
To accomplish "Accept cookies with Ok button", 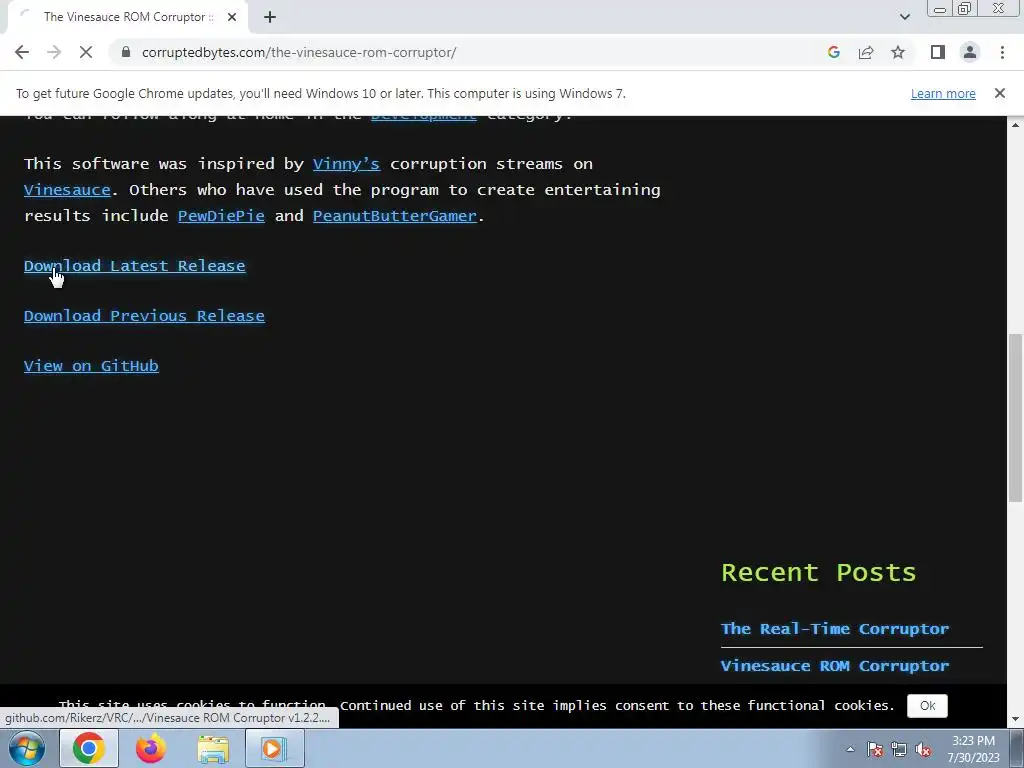I will pyautogui.click(x=927, y=706).
